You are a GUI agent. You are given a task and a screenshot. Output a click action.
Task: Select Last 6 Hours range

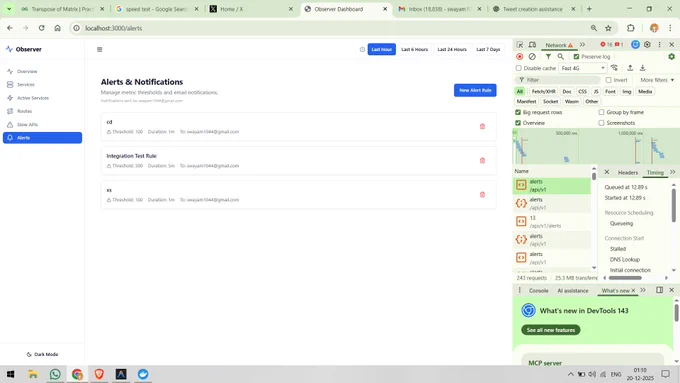click(414, 49)
